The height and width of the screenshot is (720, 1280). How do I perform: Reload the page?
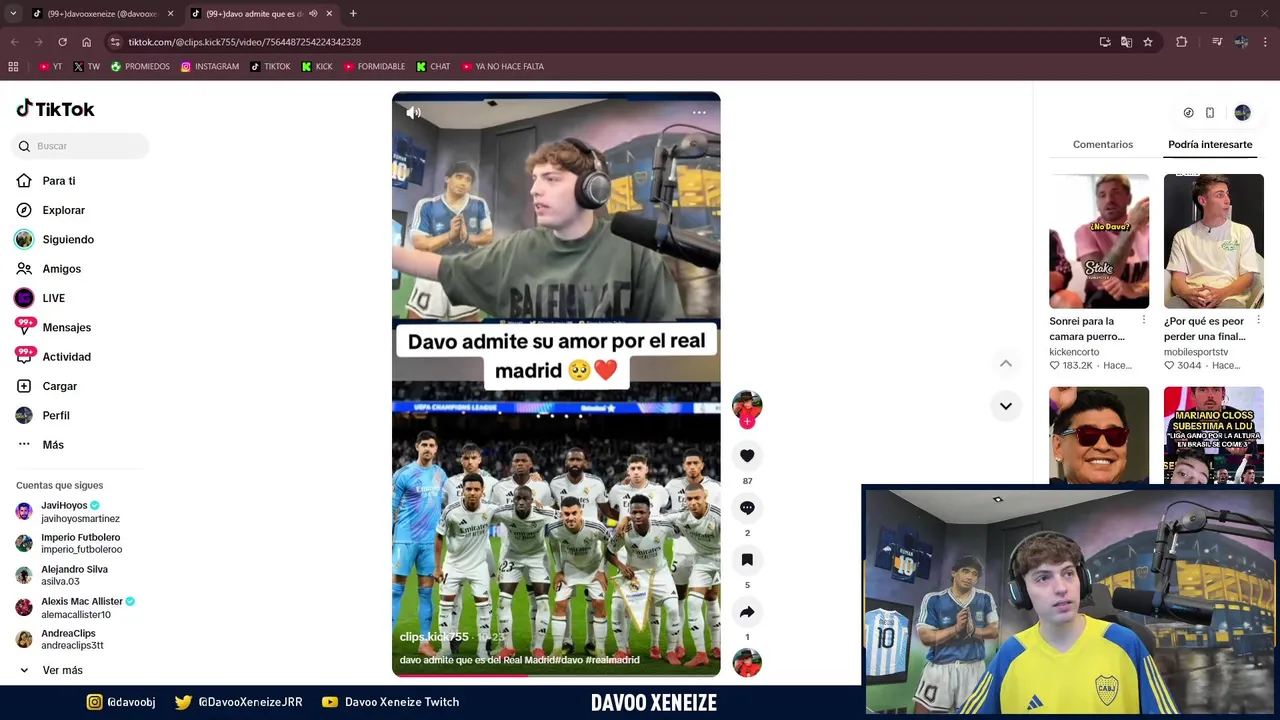(62, 42)
